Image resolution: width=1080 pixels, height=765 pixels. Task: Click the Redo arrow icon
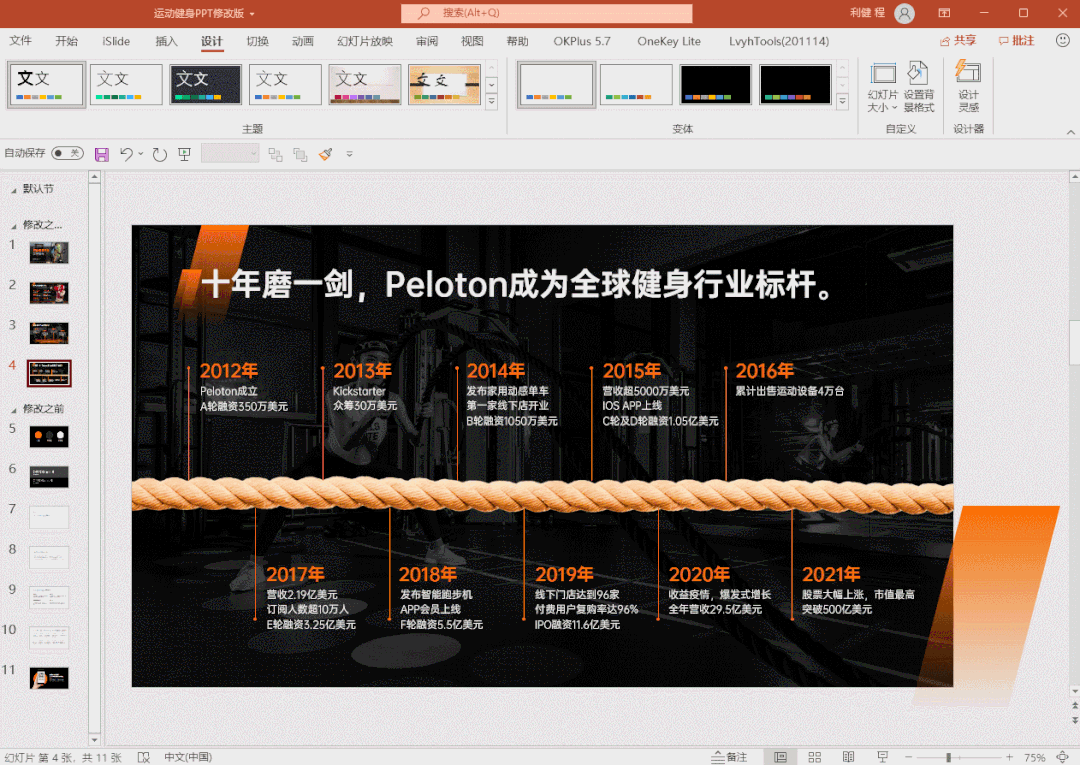tap(160, 154)
